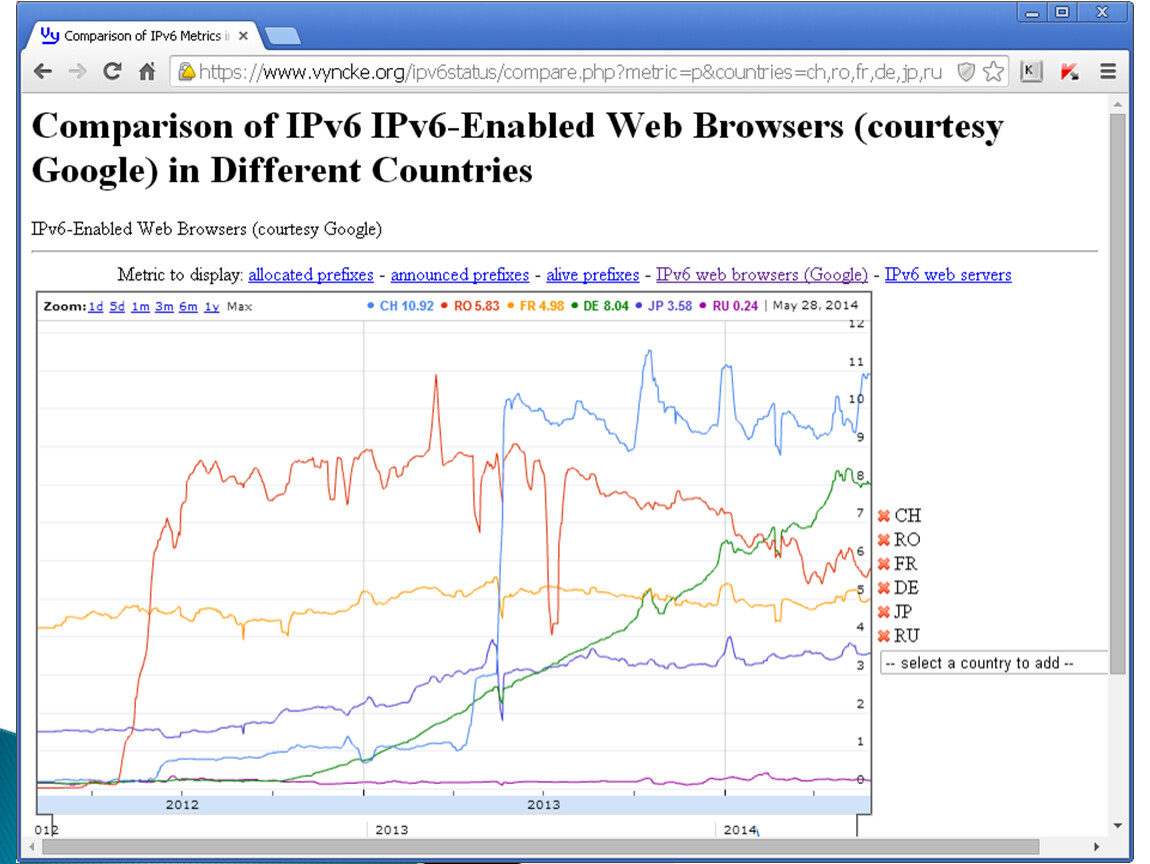This screenshot has height=864, width=1150.
Task: Set chart zoom to 1y
Action: [x=211, y=306]
